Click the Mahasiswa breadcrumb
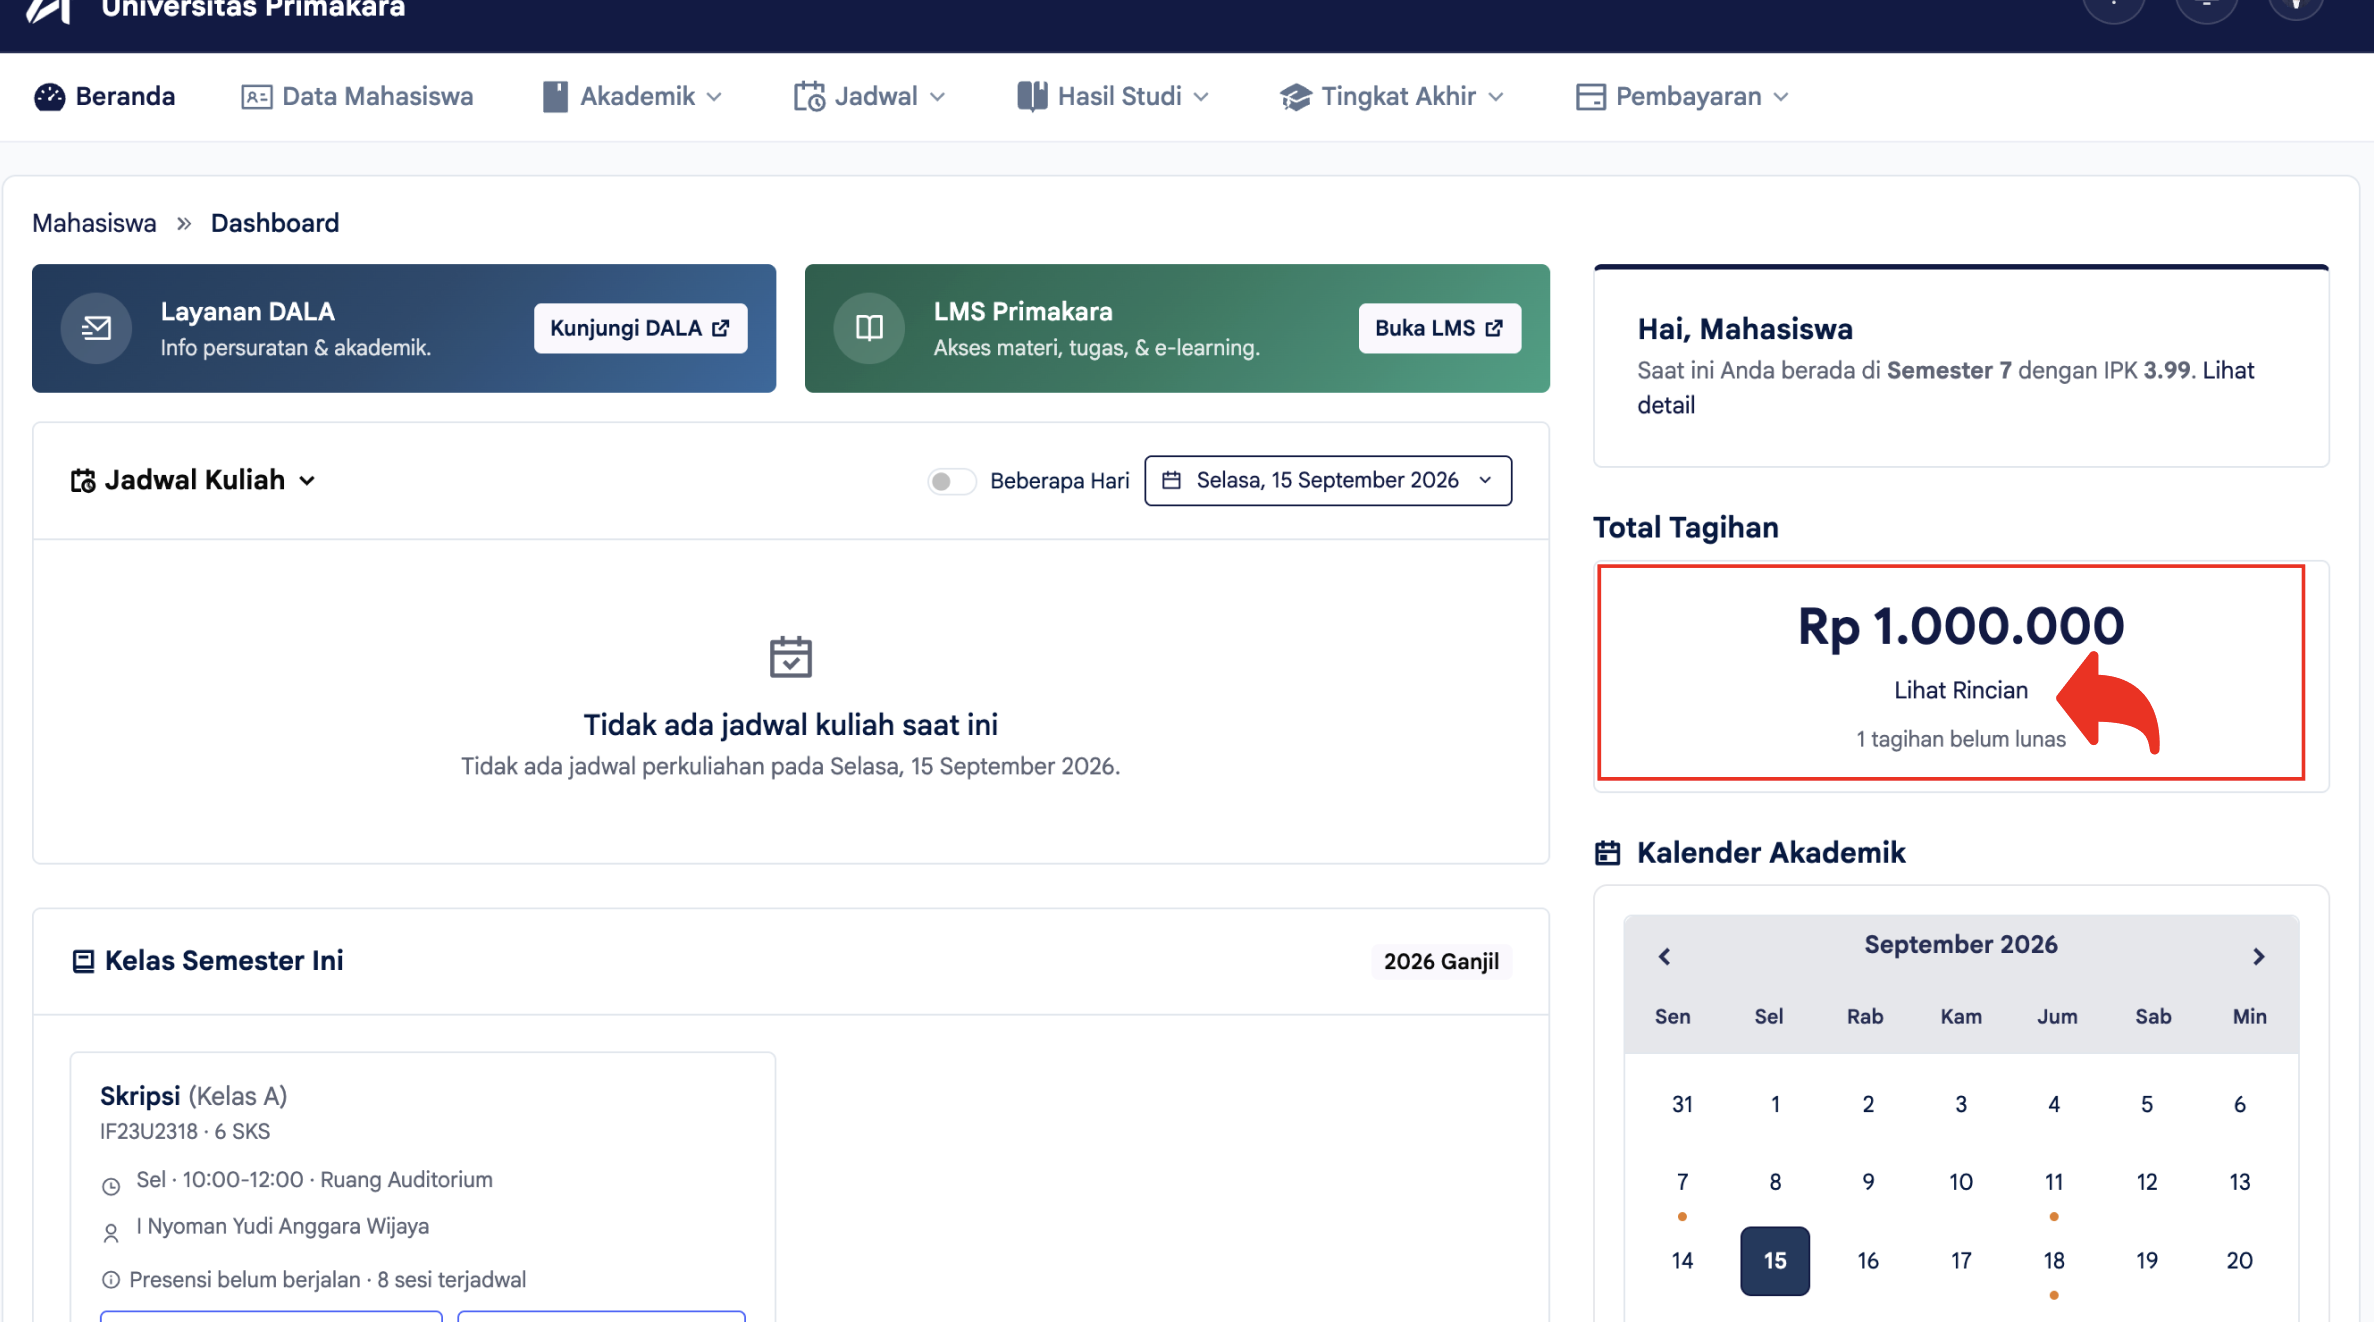The height and width of the screenshot is (1322, 2374). coord(94,223)
